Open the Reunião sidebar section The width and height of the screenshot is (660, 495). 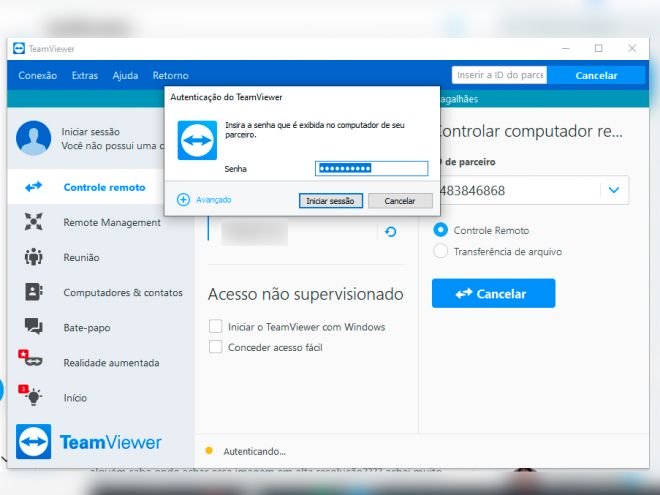coord(101,257)
